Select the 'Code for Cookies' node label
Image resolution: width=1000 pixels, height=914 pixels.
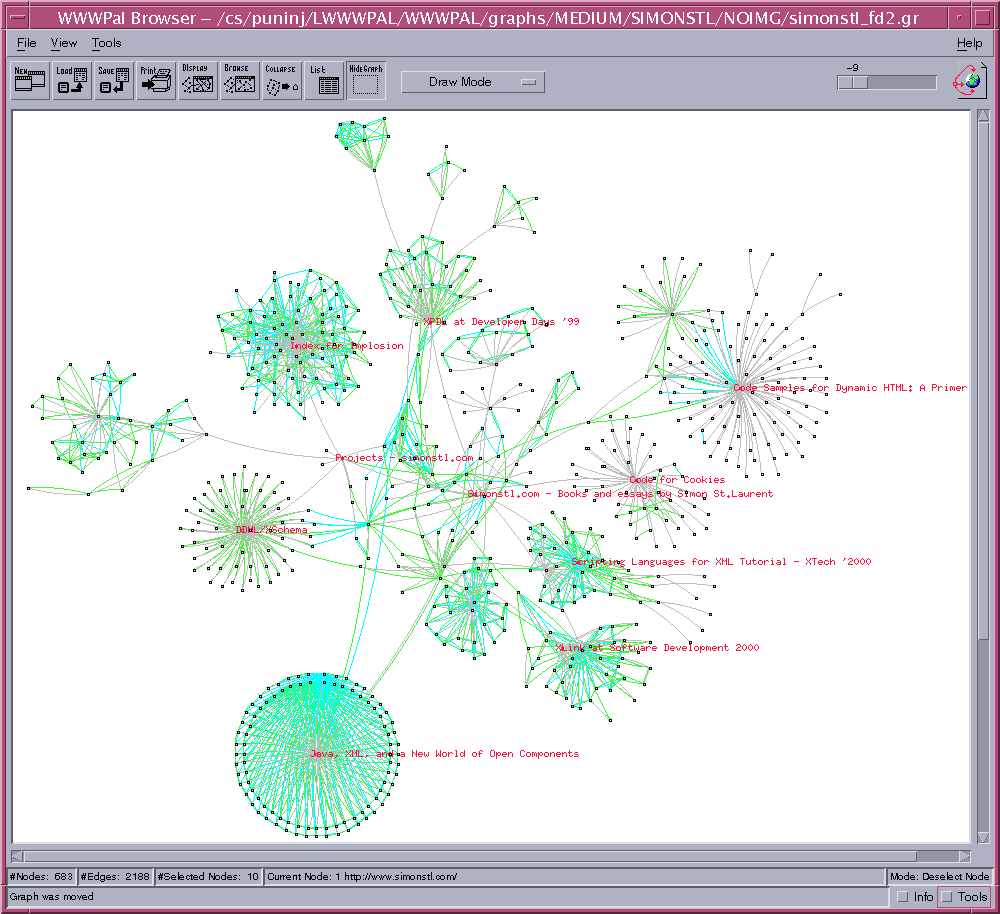[677, 480]
